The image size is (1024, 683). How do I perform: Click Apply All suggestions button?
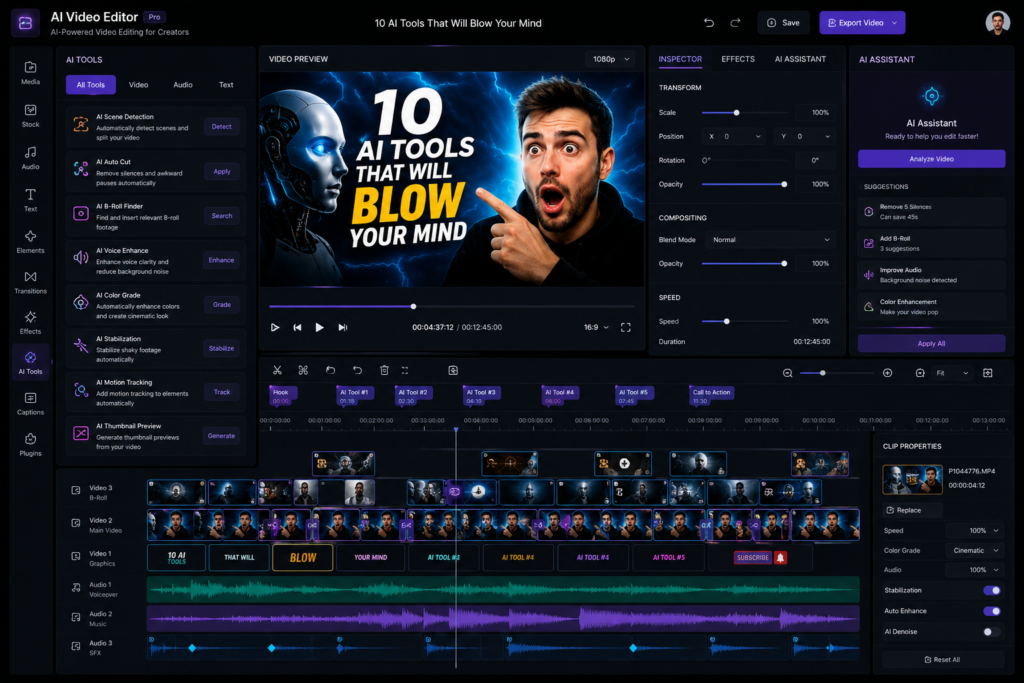pos(931,343)
